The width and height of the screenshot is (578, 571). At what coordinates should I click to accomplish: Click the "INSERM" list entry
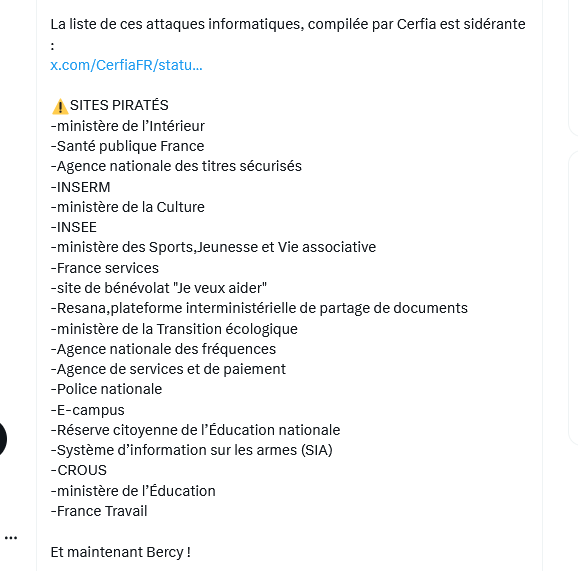(80, 187)
